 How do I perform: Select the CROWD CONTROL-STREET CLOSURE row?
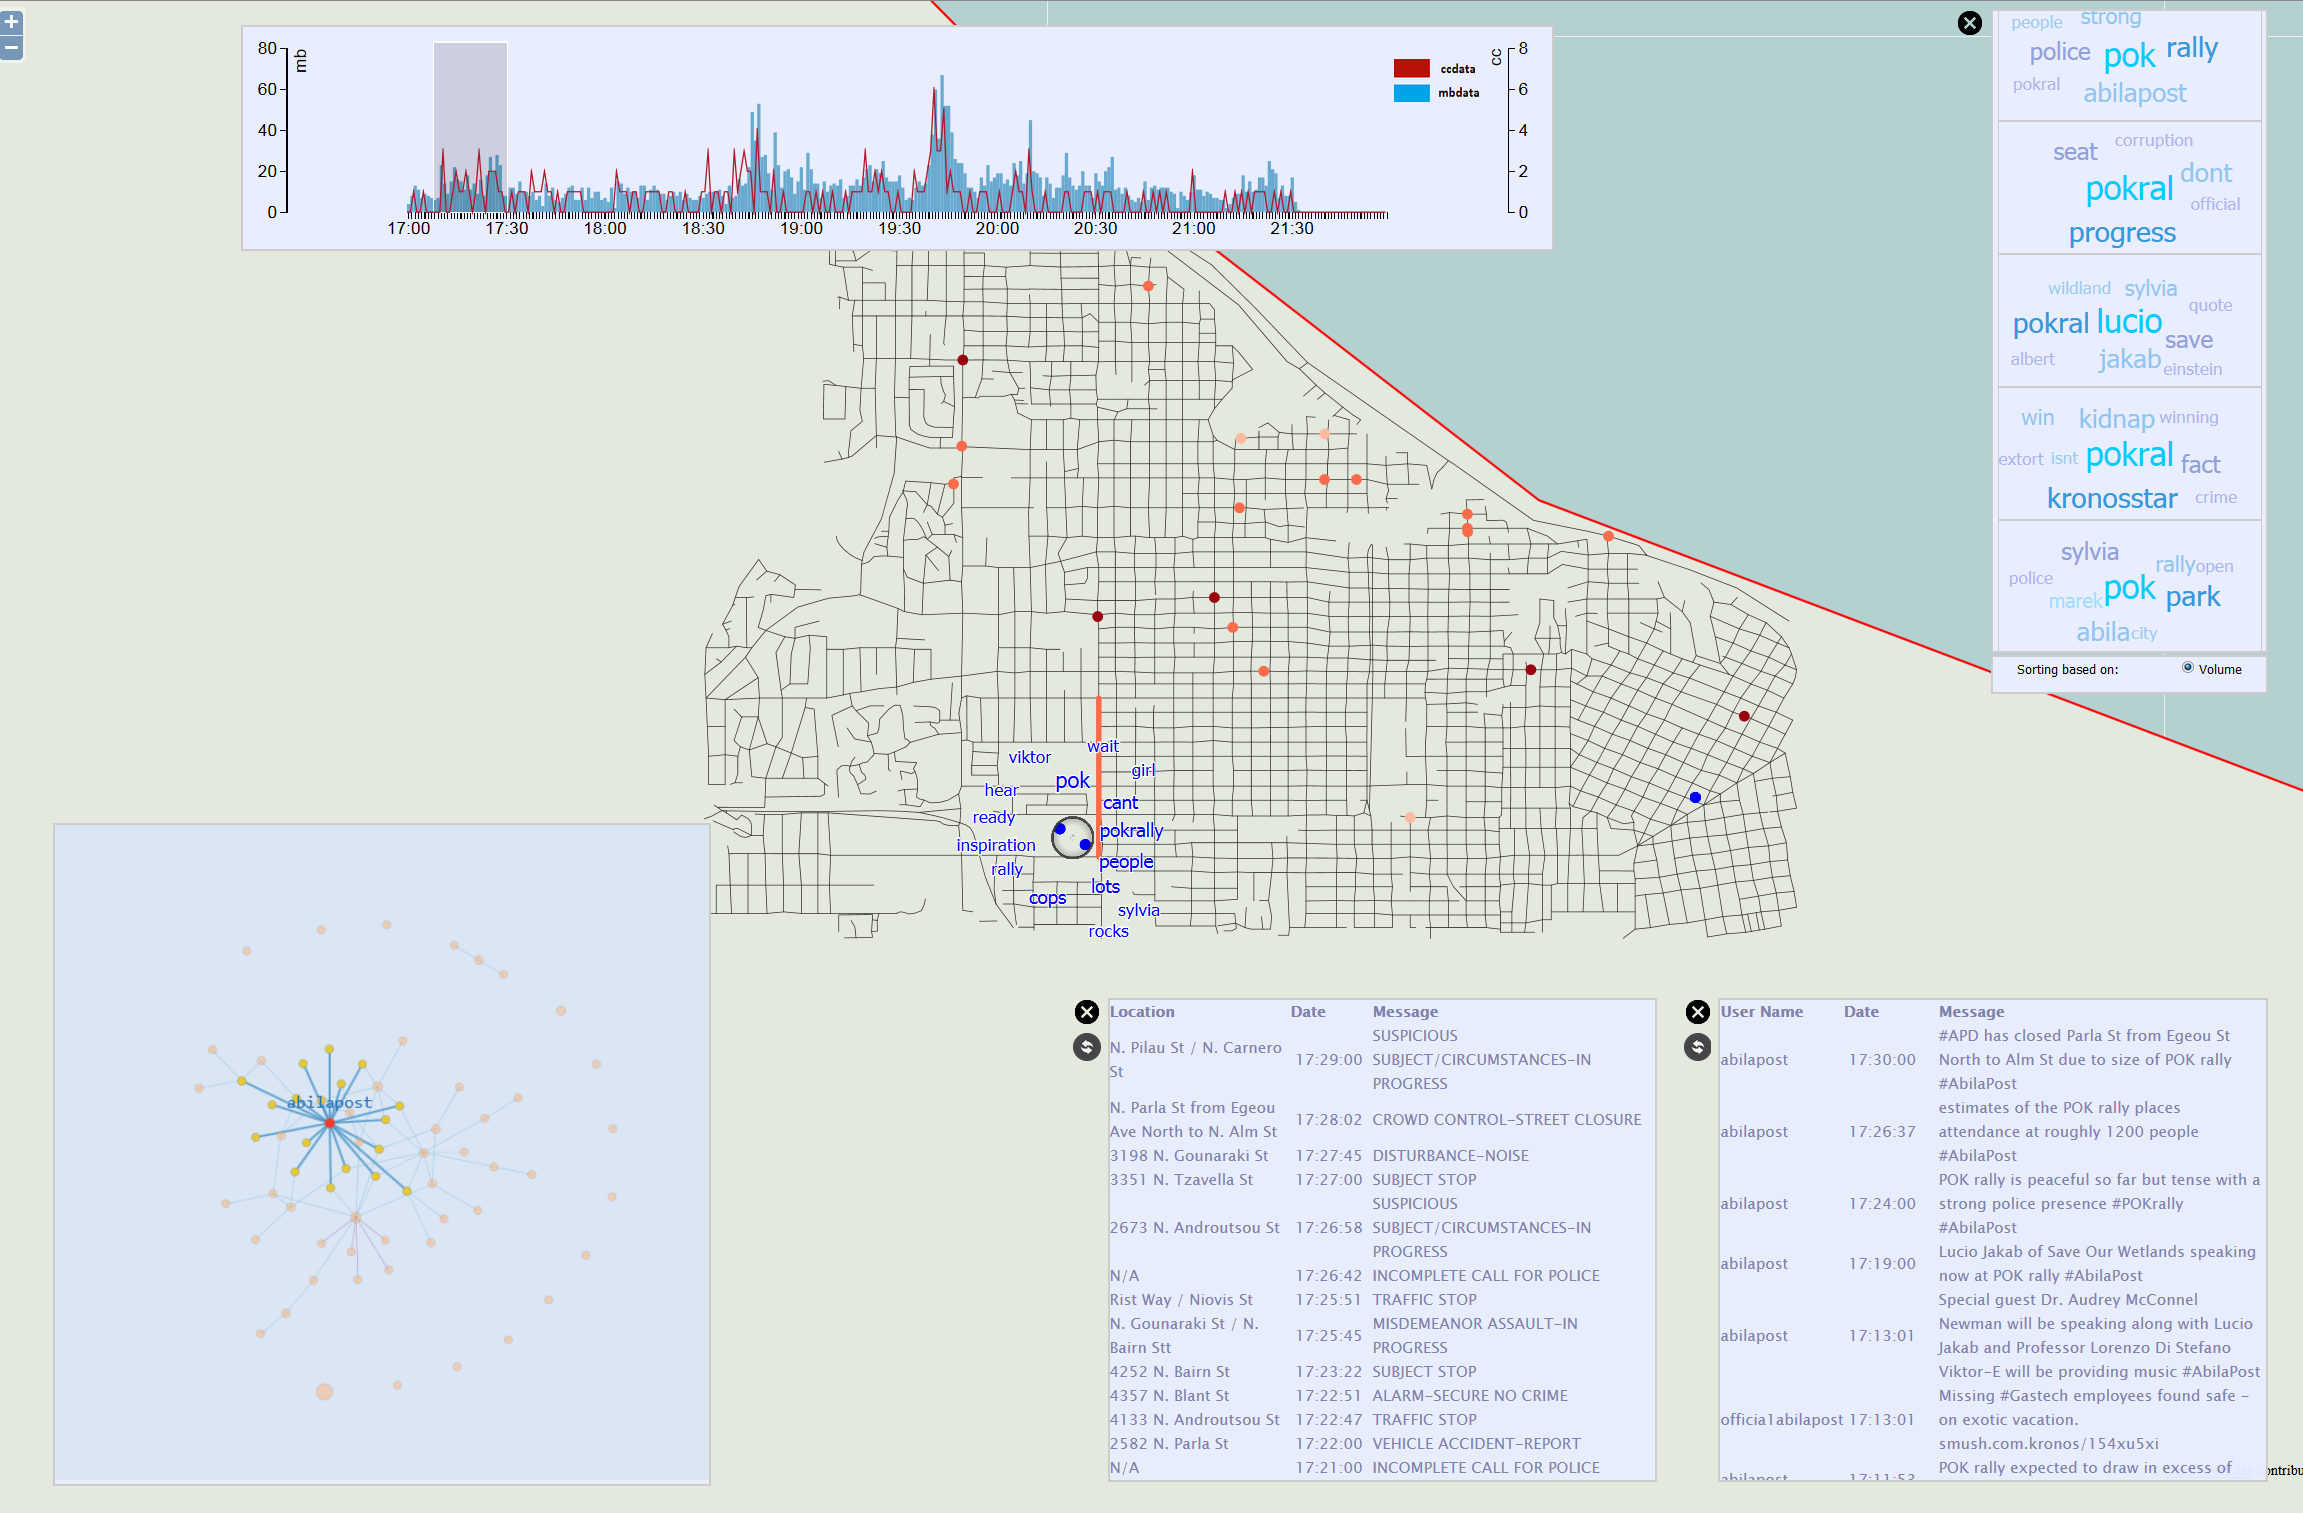click(x=1381, y=1120)
